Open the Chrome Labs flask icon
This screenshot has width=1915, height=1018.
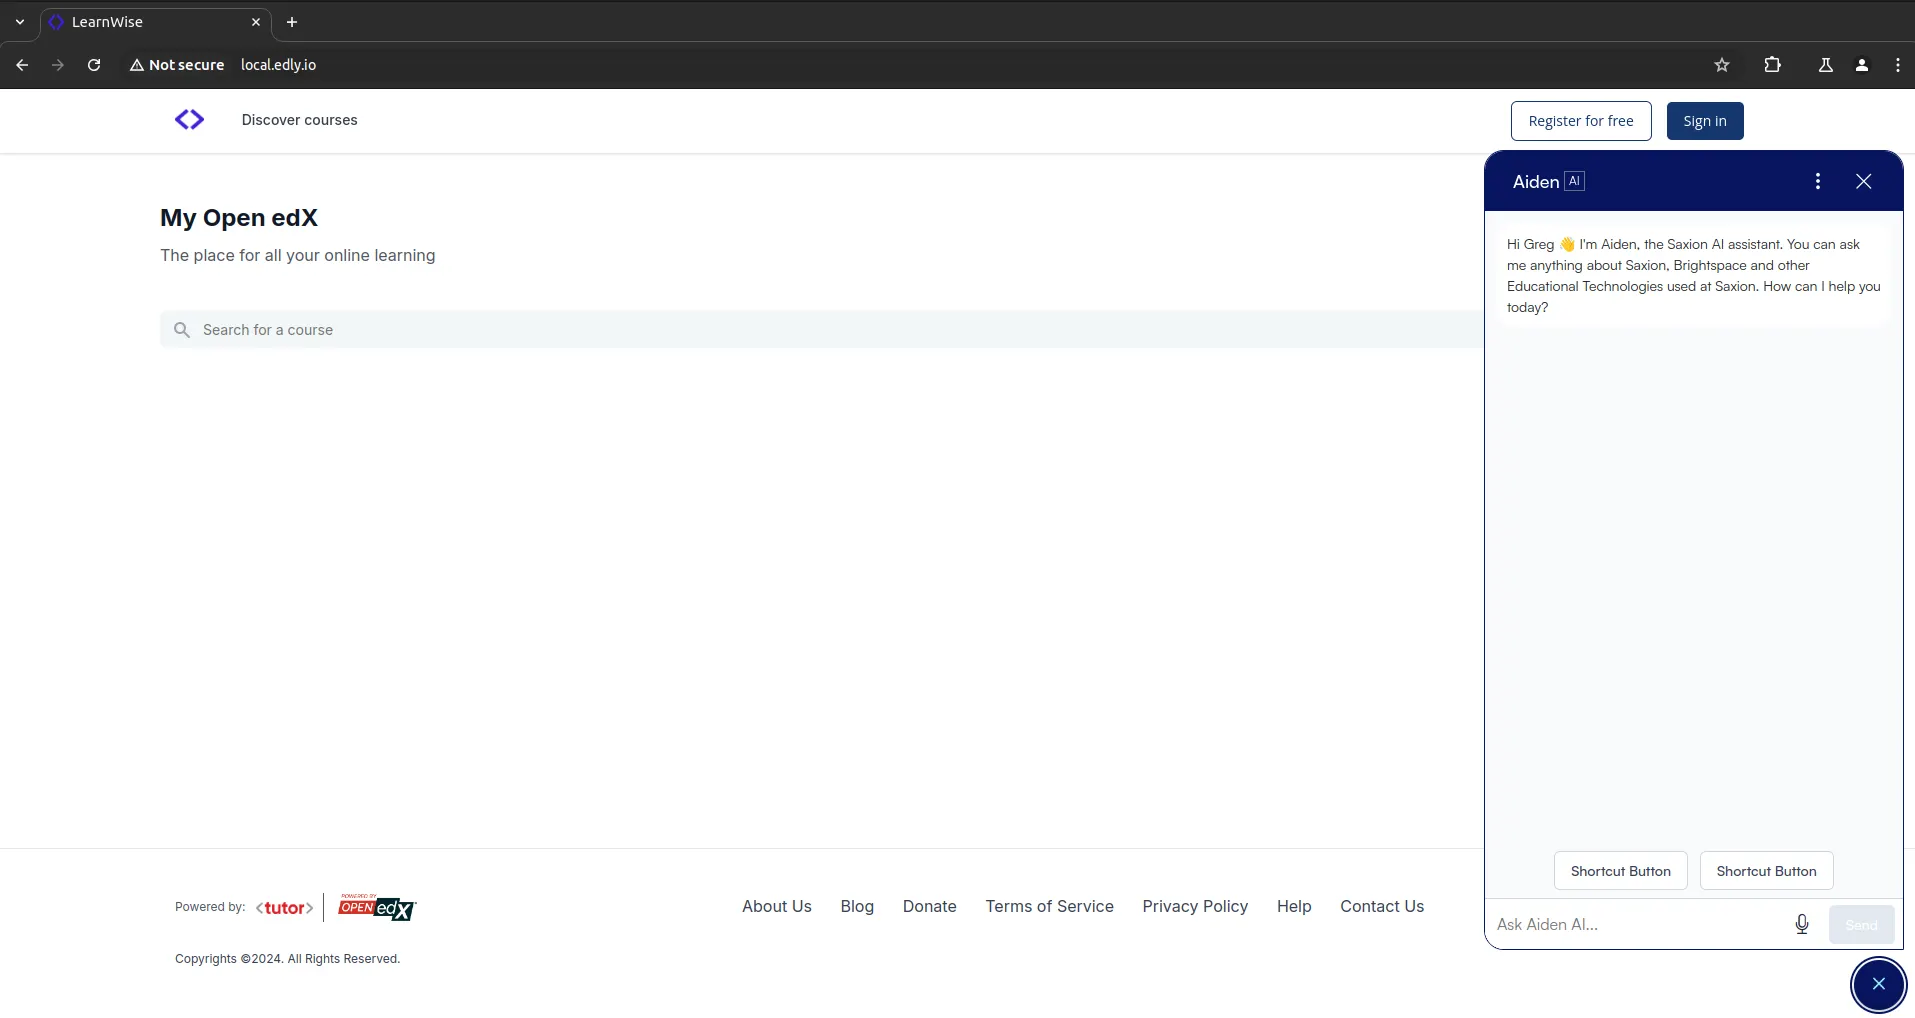(1826, 65)
